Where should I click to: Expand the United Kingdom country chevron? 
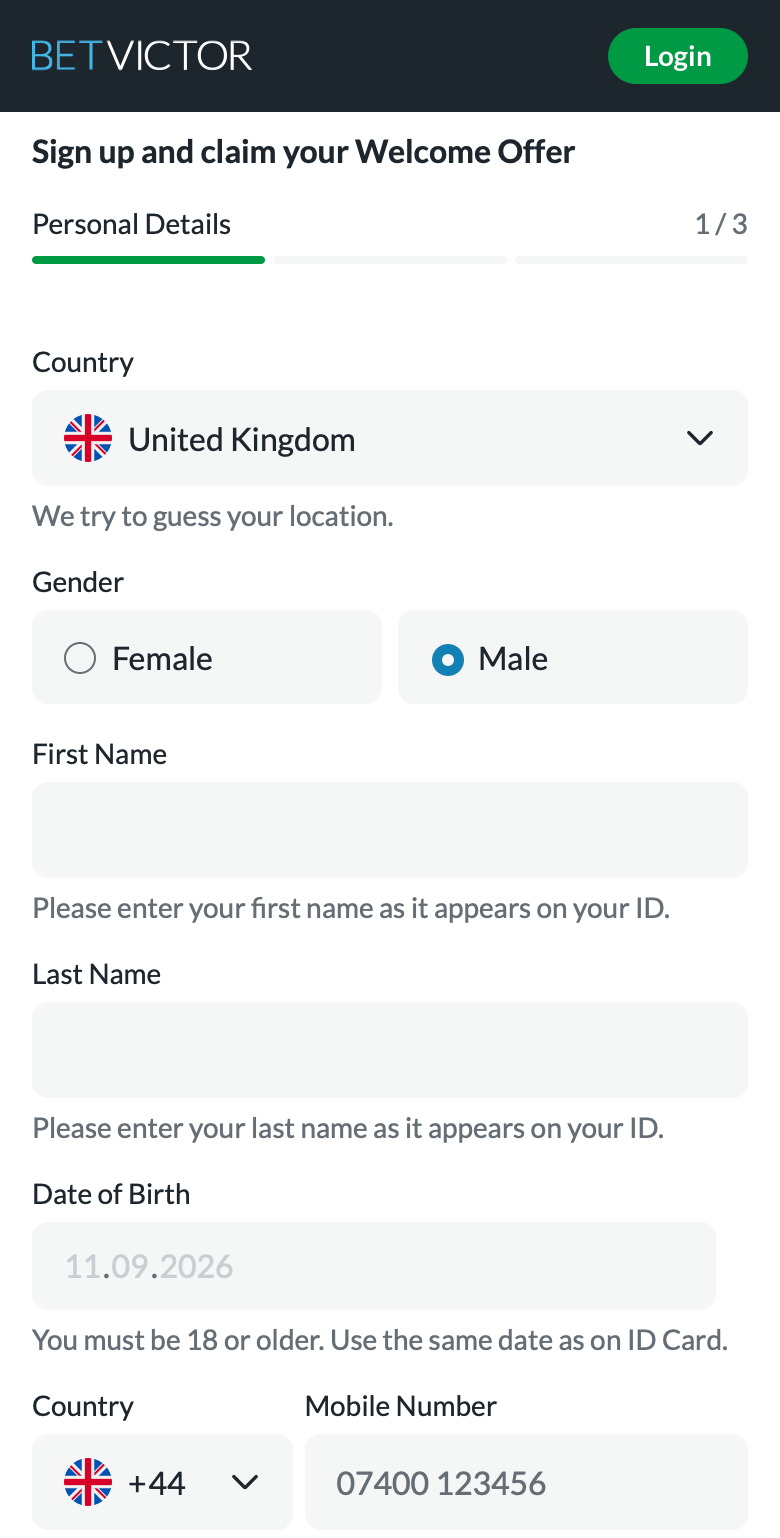point(700,438)
